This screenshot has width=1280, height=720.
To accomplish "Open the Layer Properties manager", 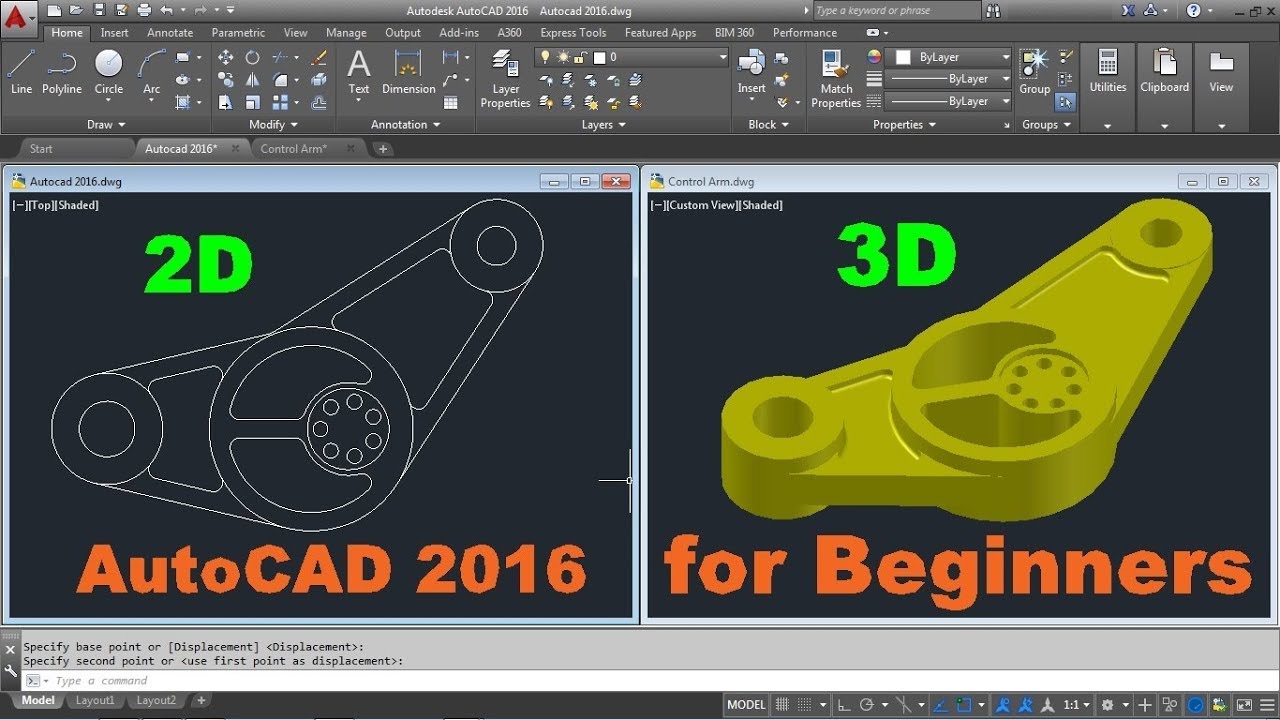I will click(x=505, y=78).
